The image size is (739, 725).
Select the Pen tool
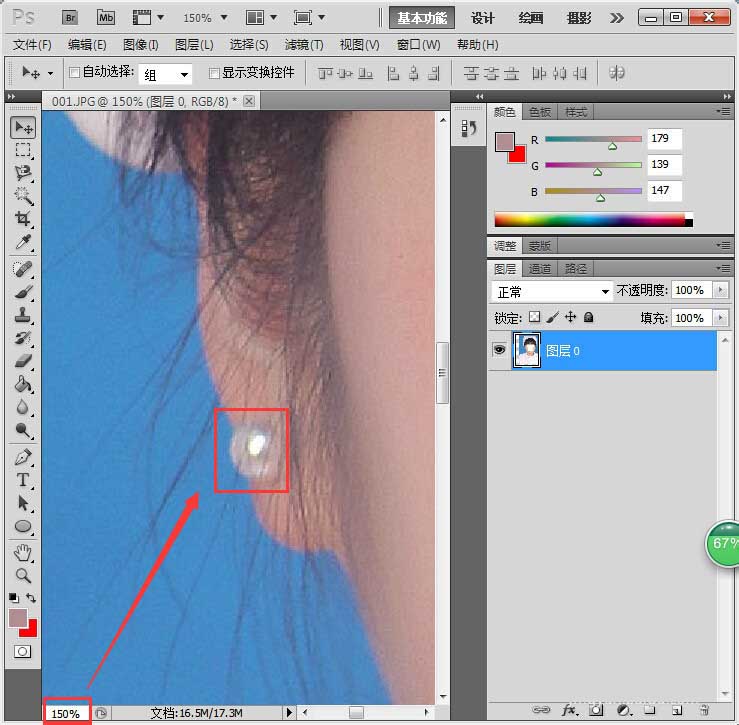pyautogui.click(x=23, y=457)
